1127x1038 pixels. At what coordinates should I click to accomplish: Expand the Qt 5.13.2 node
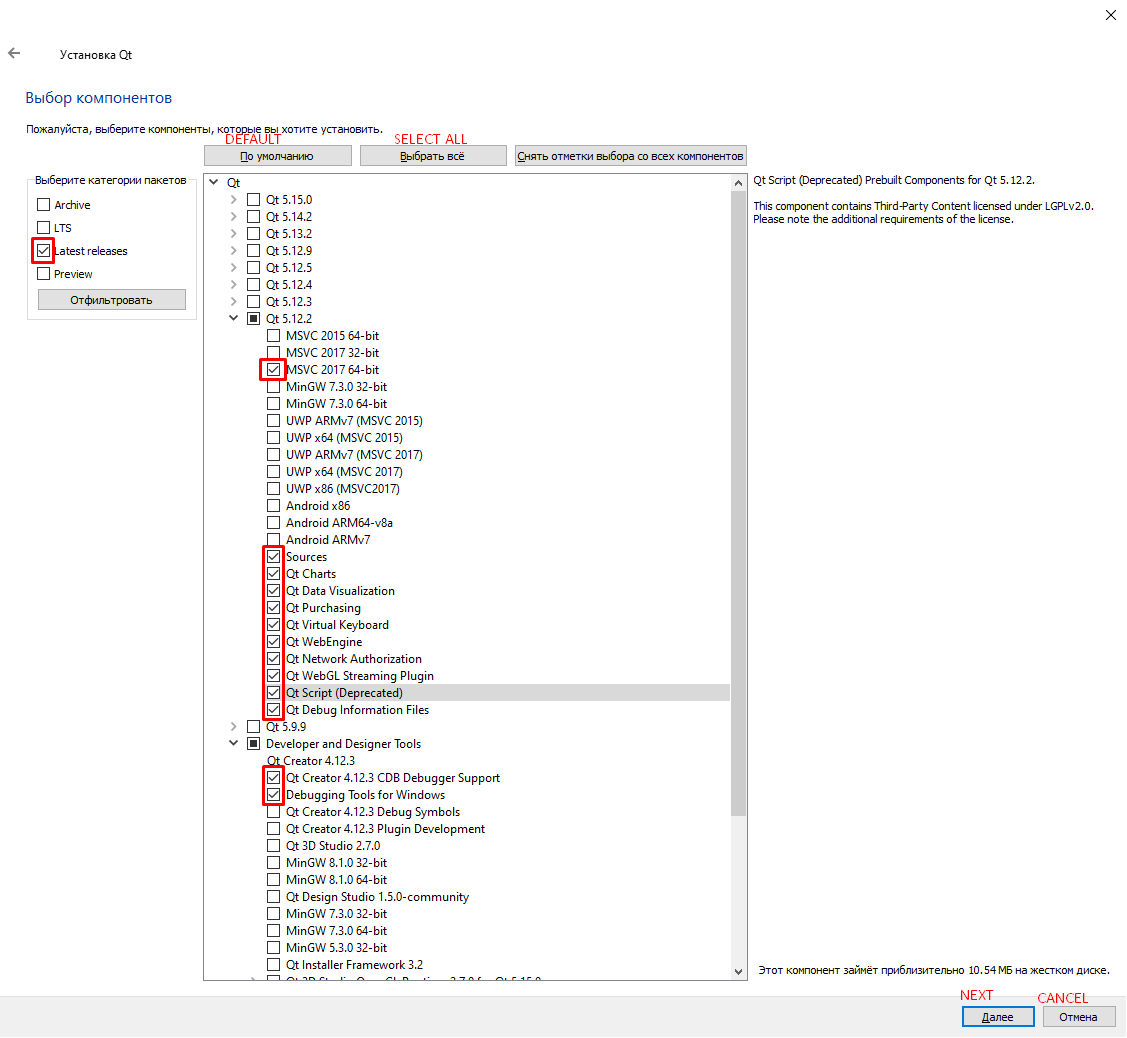pyautogui.click(x=234, y=234)
